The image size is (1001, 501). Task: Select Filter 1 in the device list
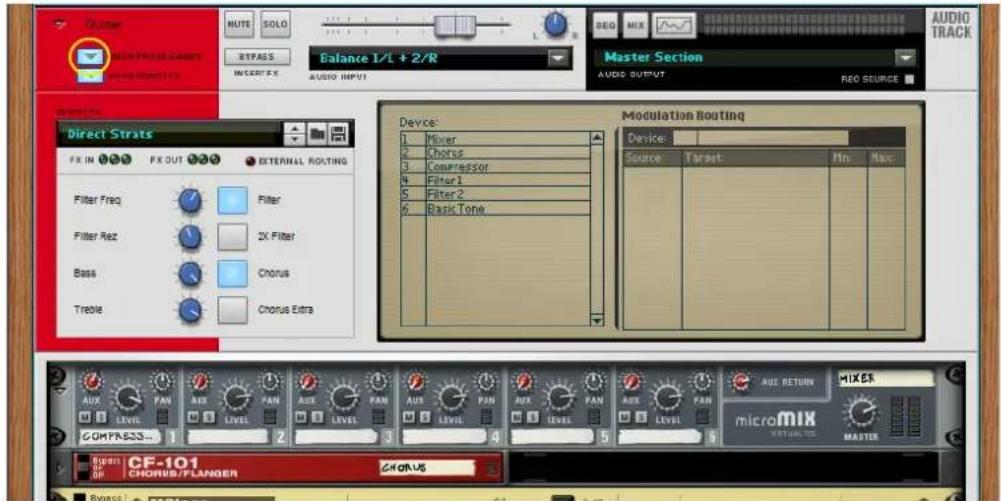495,181
